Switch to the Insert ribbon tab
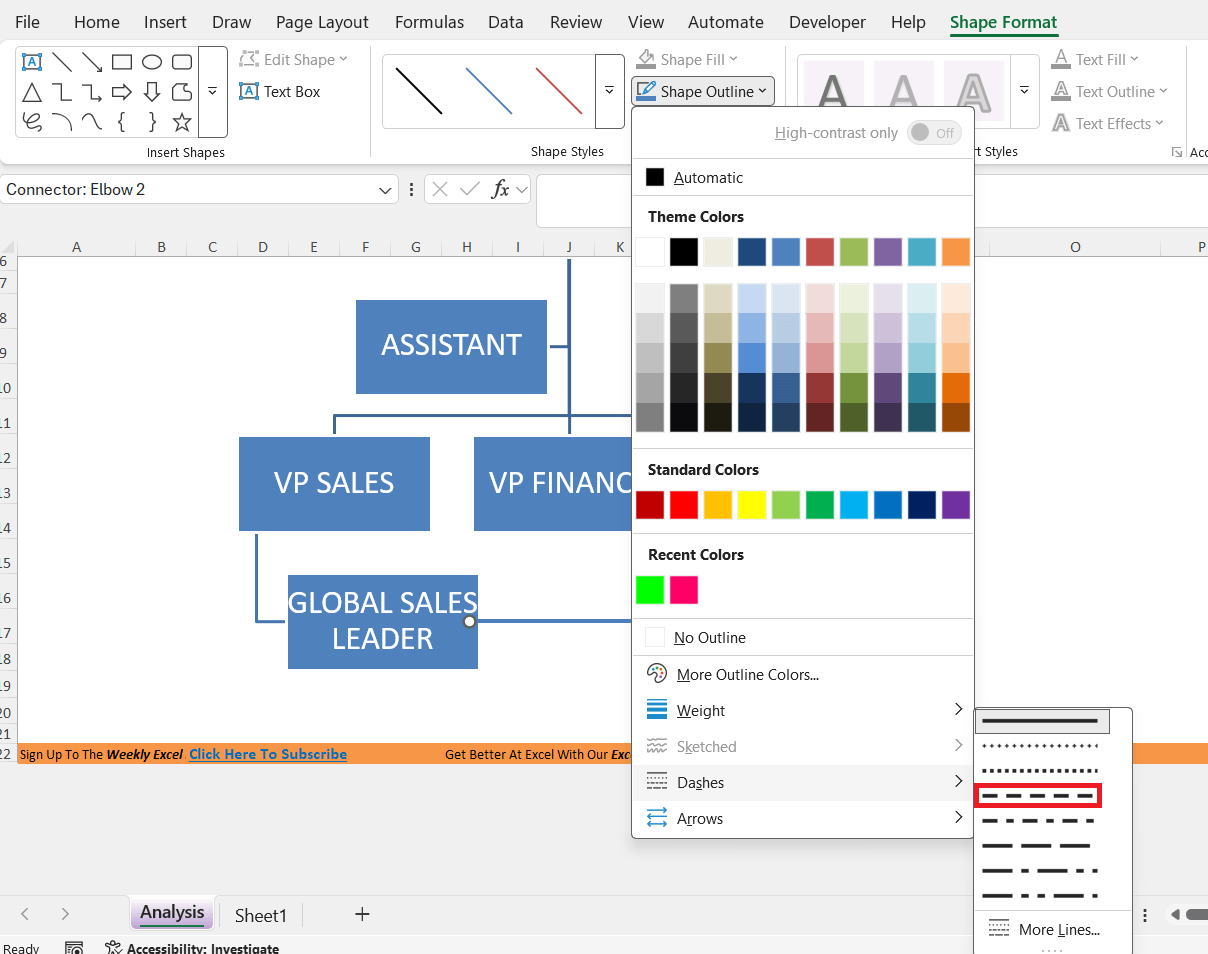 [165, 22]
